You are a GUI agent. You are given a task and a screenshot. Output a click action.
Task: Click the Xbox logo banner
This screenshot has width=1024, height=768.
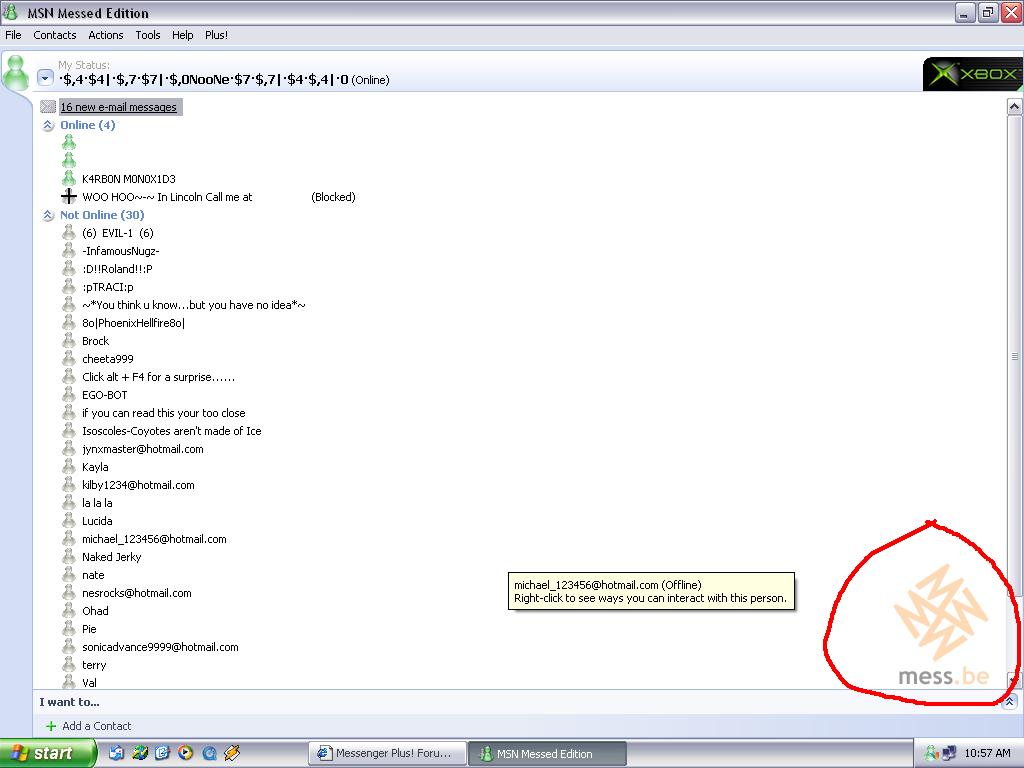click(x=972, y=74)
